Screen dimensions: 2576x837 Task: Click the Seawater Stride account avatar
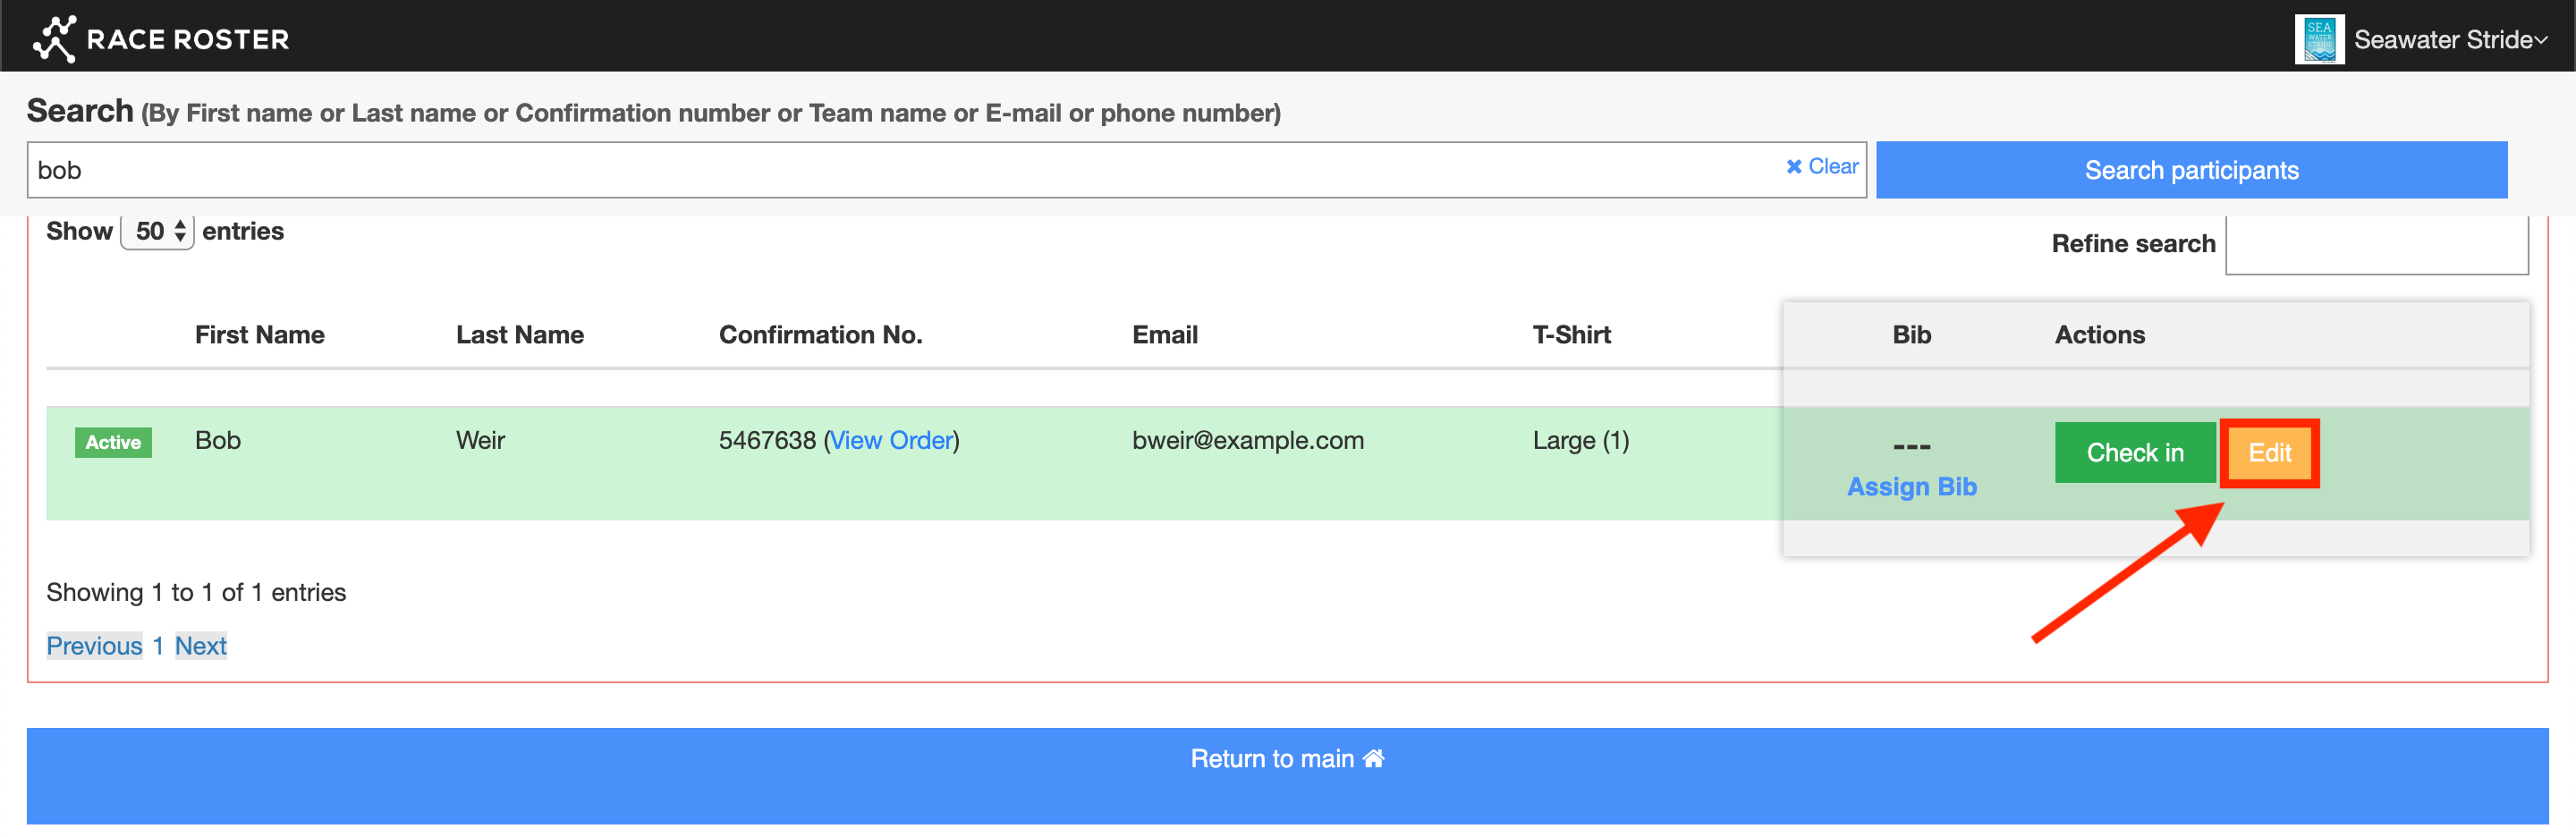point(2318,40)
